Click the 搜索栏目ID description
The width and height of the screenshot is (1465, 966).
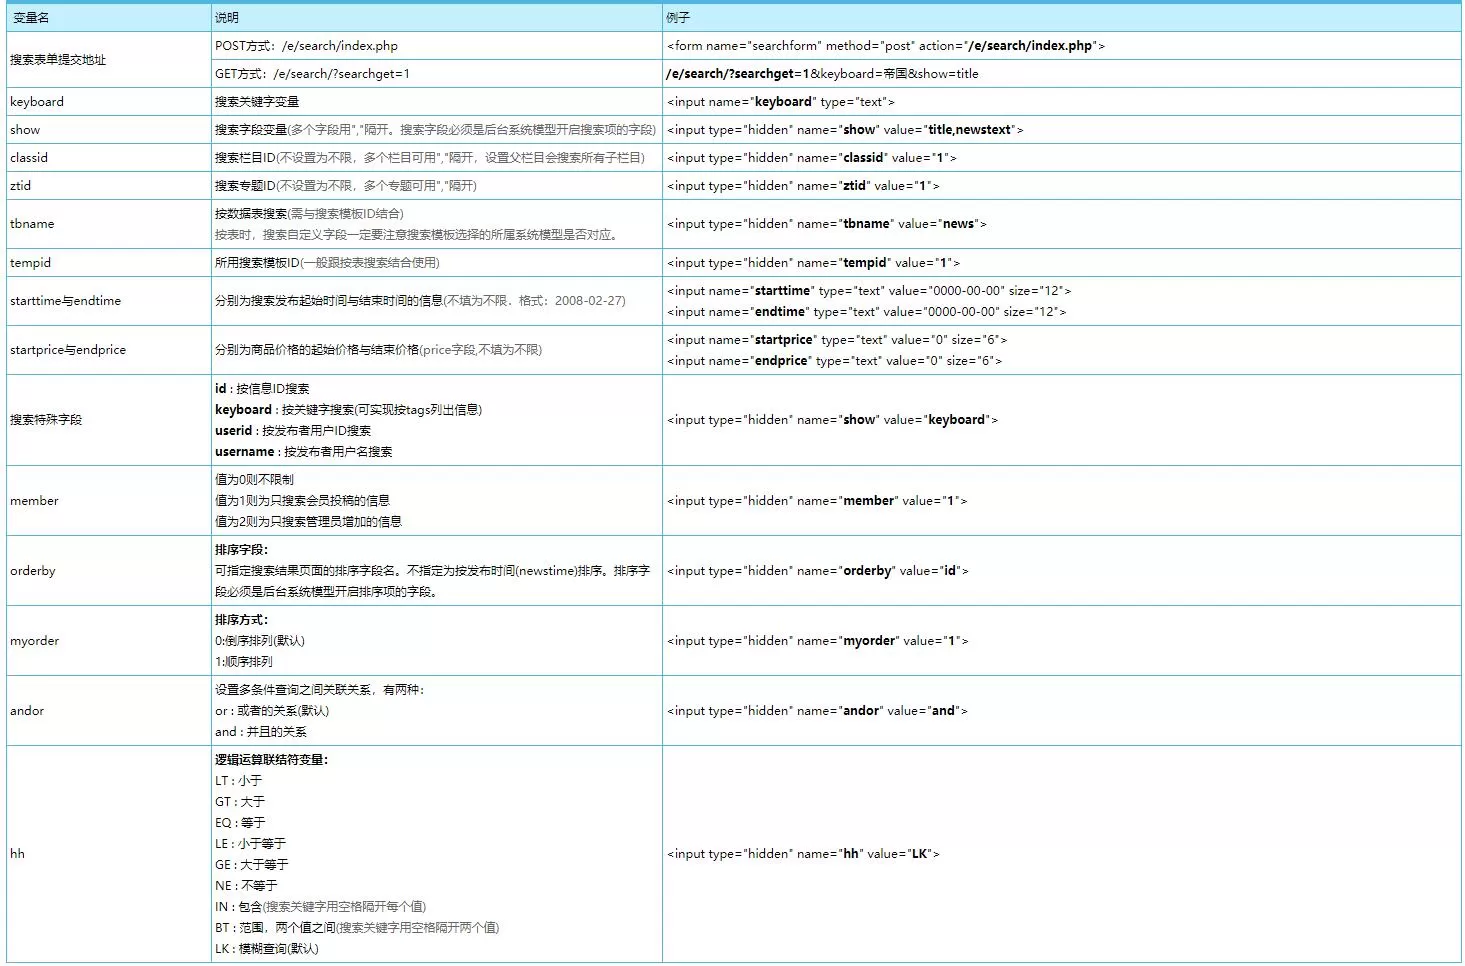click(x=430, y=158)
